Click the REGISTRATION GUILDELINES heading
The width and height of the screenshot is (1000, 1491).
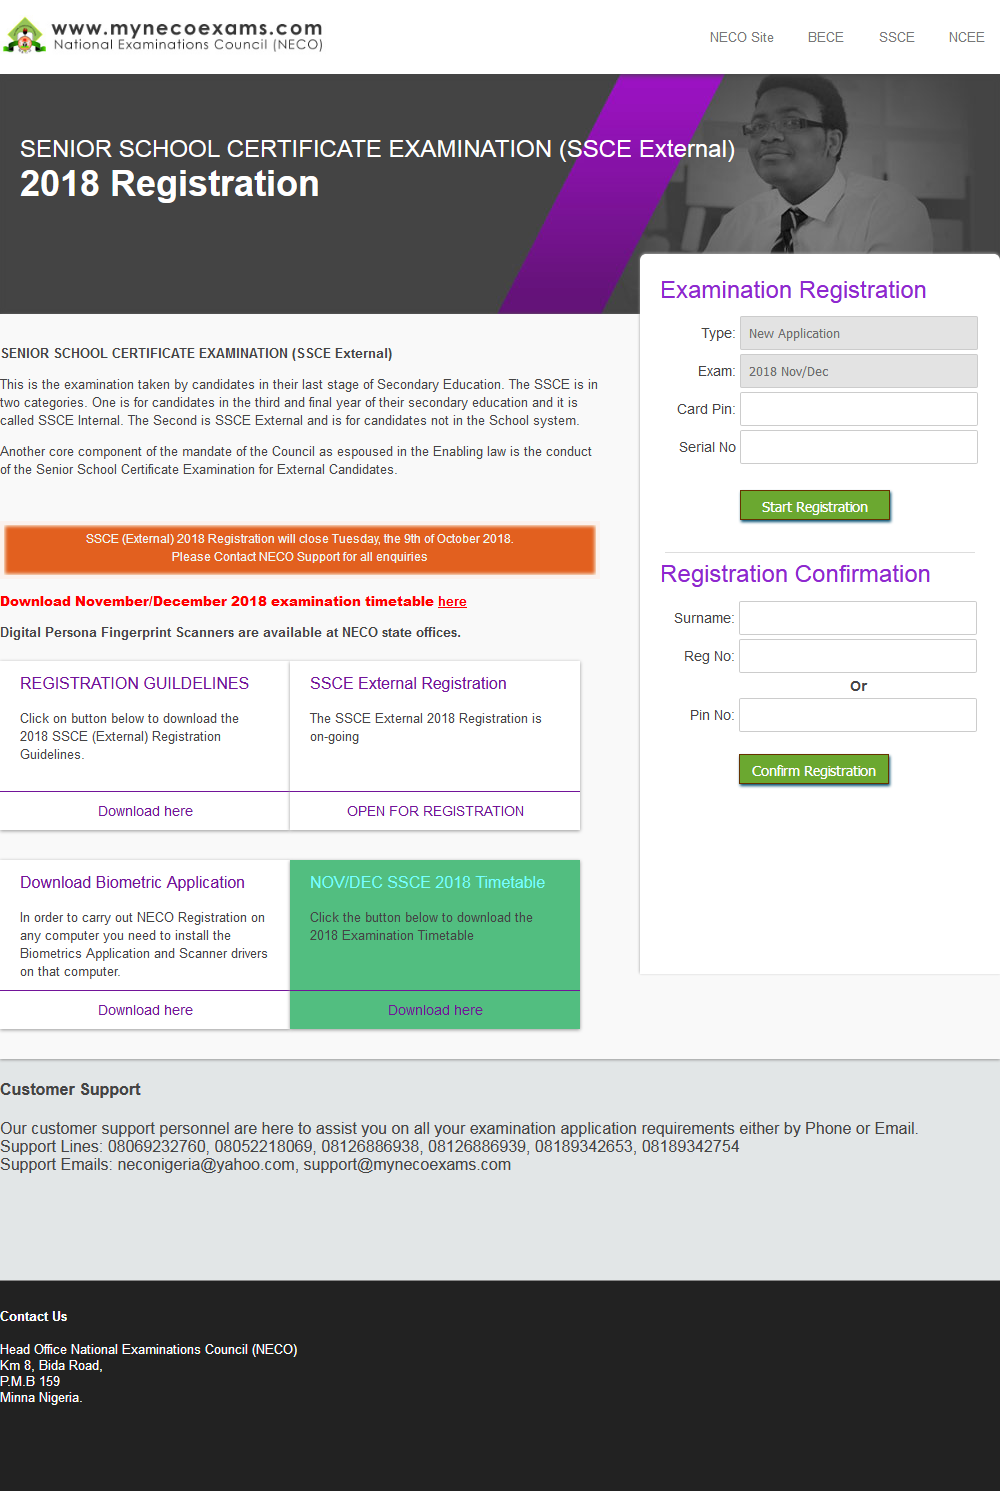pyautogui.click(x=134, y=683)
